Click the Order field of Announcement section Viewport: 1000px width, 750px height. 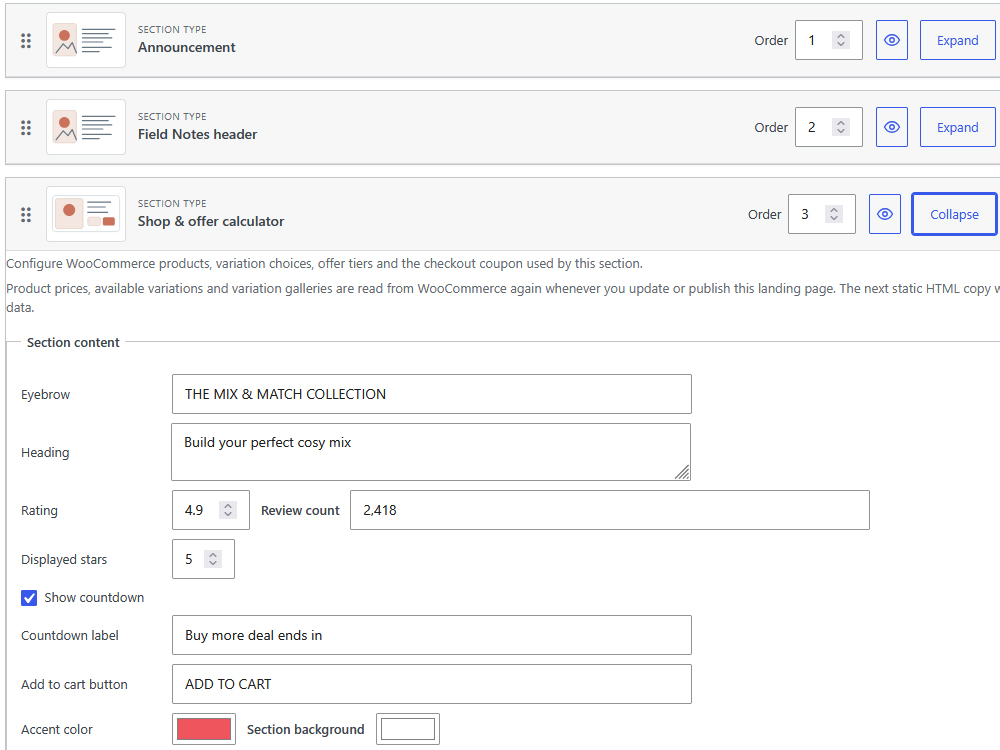click(x=828, y=40)
